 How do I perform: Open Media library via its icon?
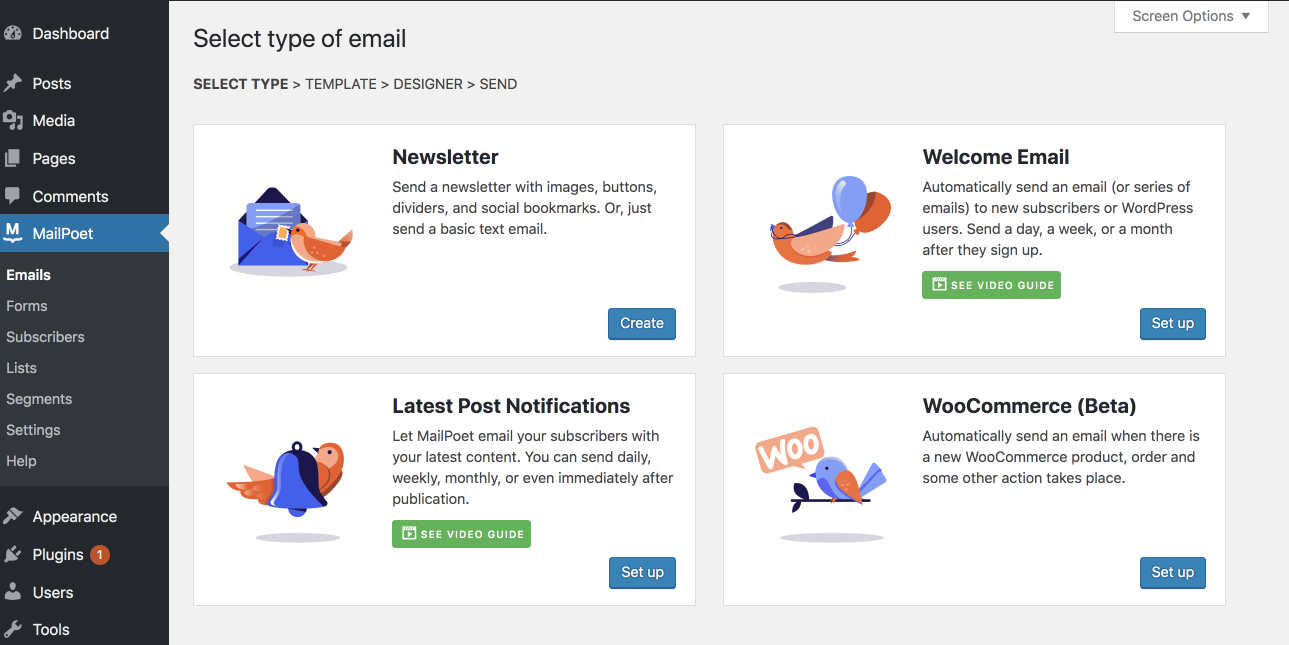16,120
